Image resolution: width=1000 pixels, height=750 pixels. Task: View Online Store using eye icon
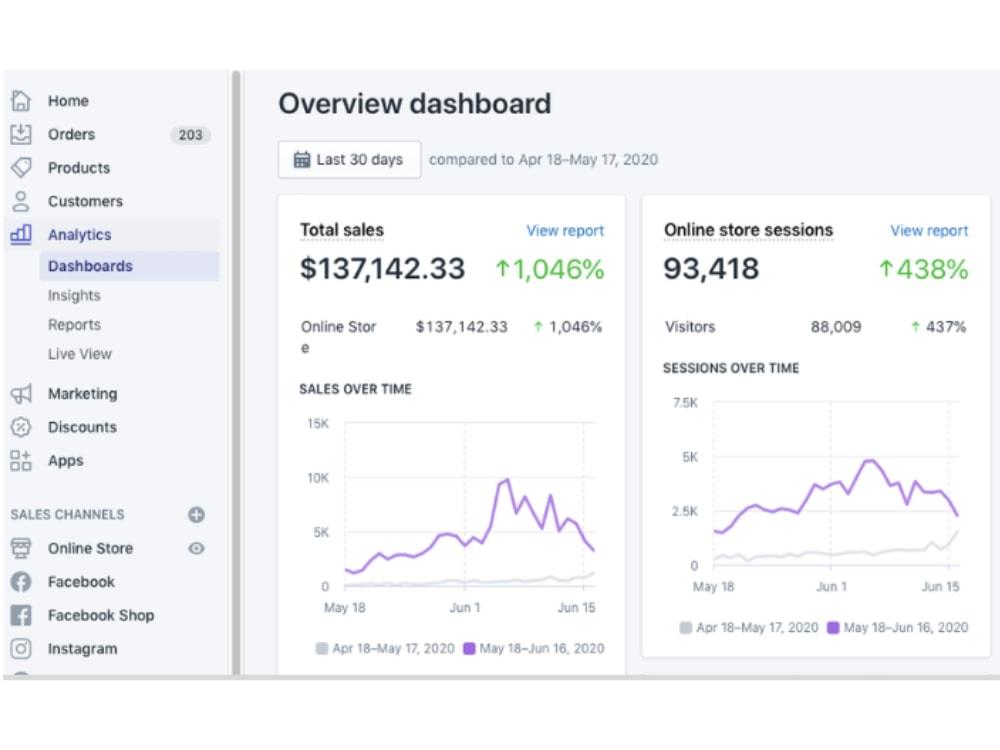196,548
